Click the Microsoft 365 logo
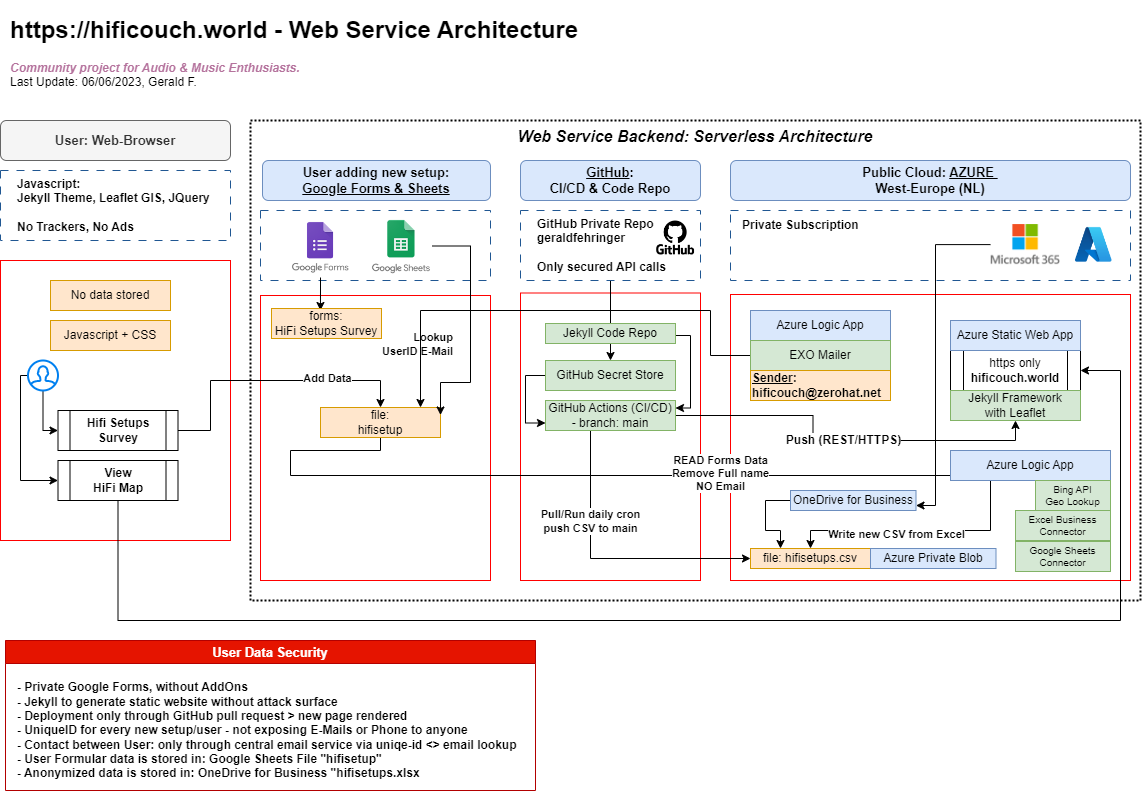Image resolution: width=1142 pixels, height=791 pixels. (1025, 237)
